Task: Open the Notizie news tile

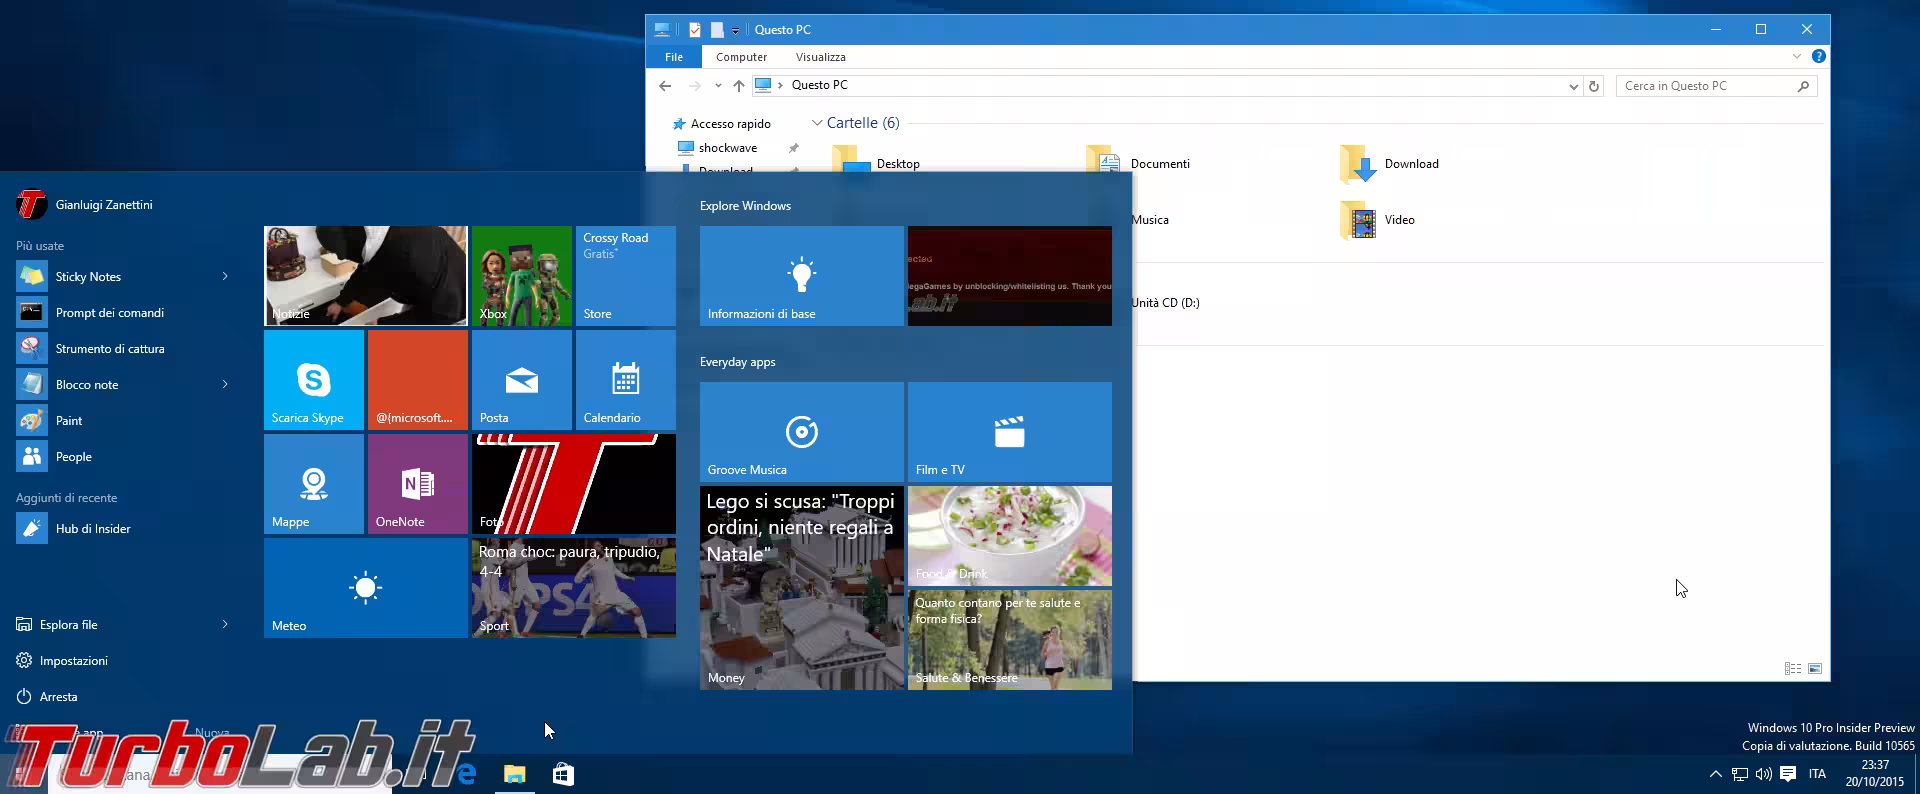Action: coord(366,276)
